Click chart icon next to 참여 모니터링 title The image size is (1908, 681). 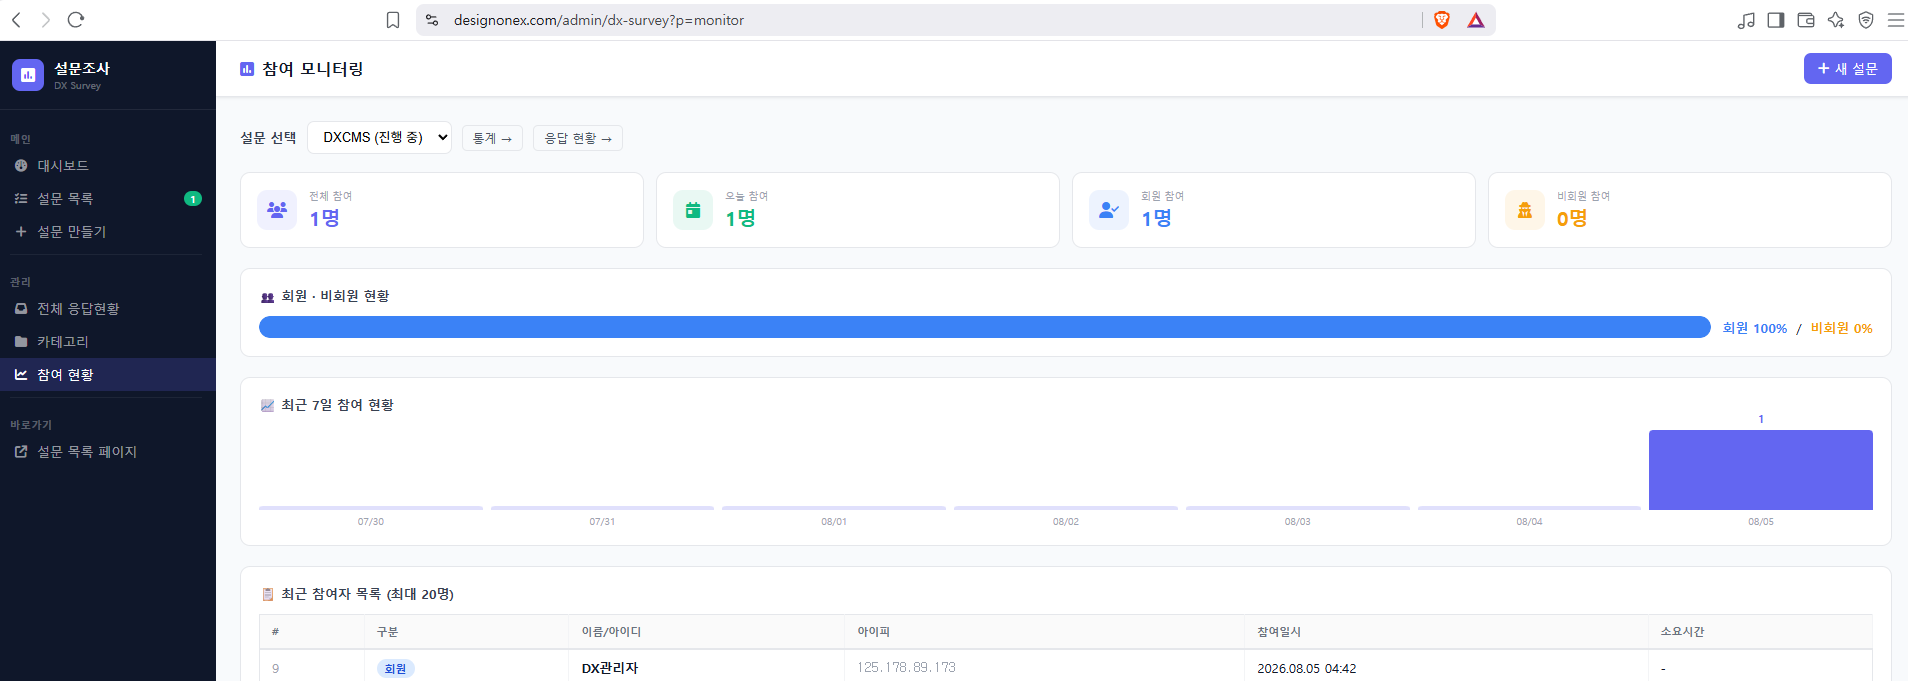[247, 69]
